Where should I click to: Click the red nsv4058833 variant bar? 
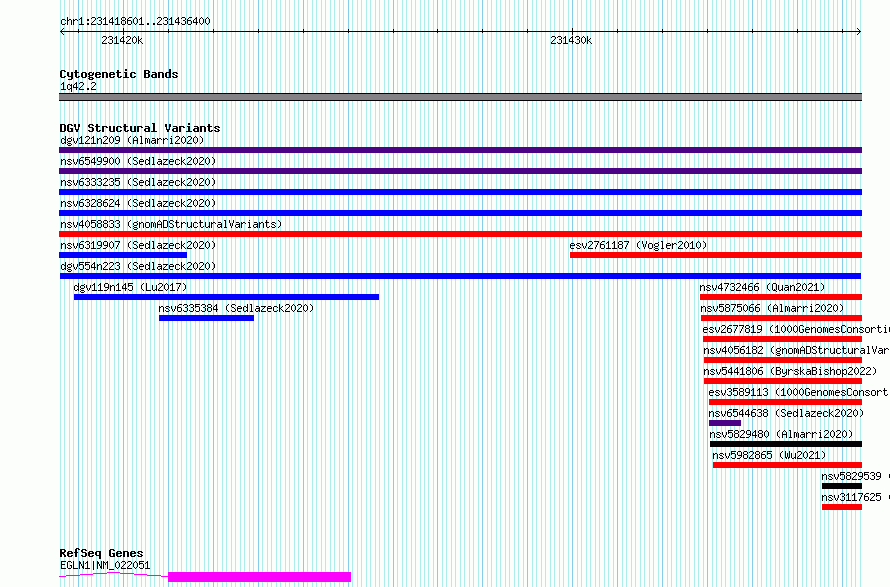[460, 234]
